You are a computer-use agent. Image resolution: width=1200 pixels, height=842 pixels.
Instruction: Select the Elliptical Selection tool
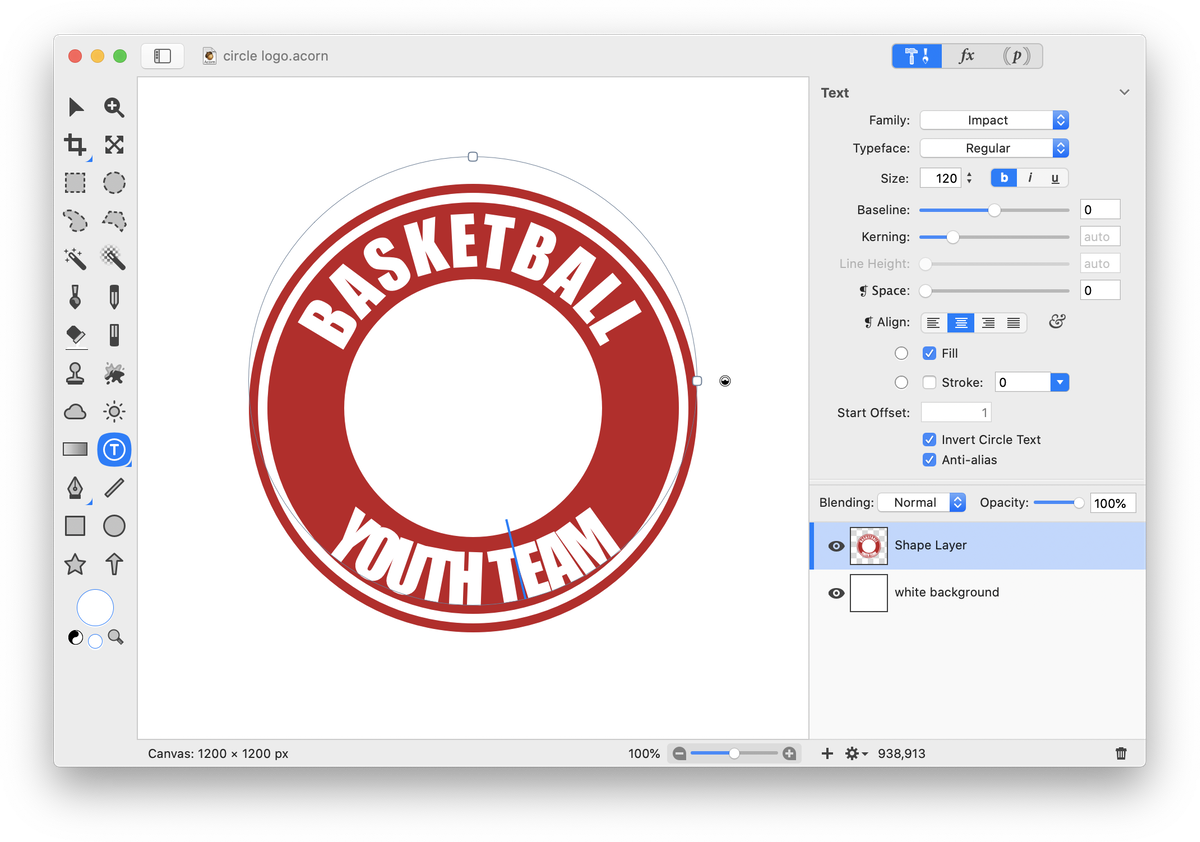click(x=115, y=183)
